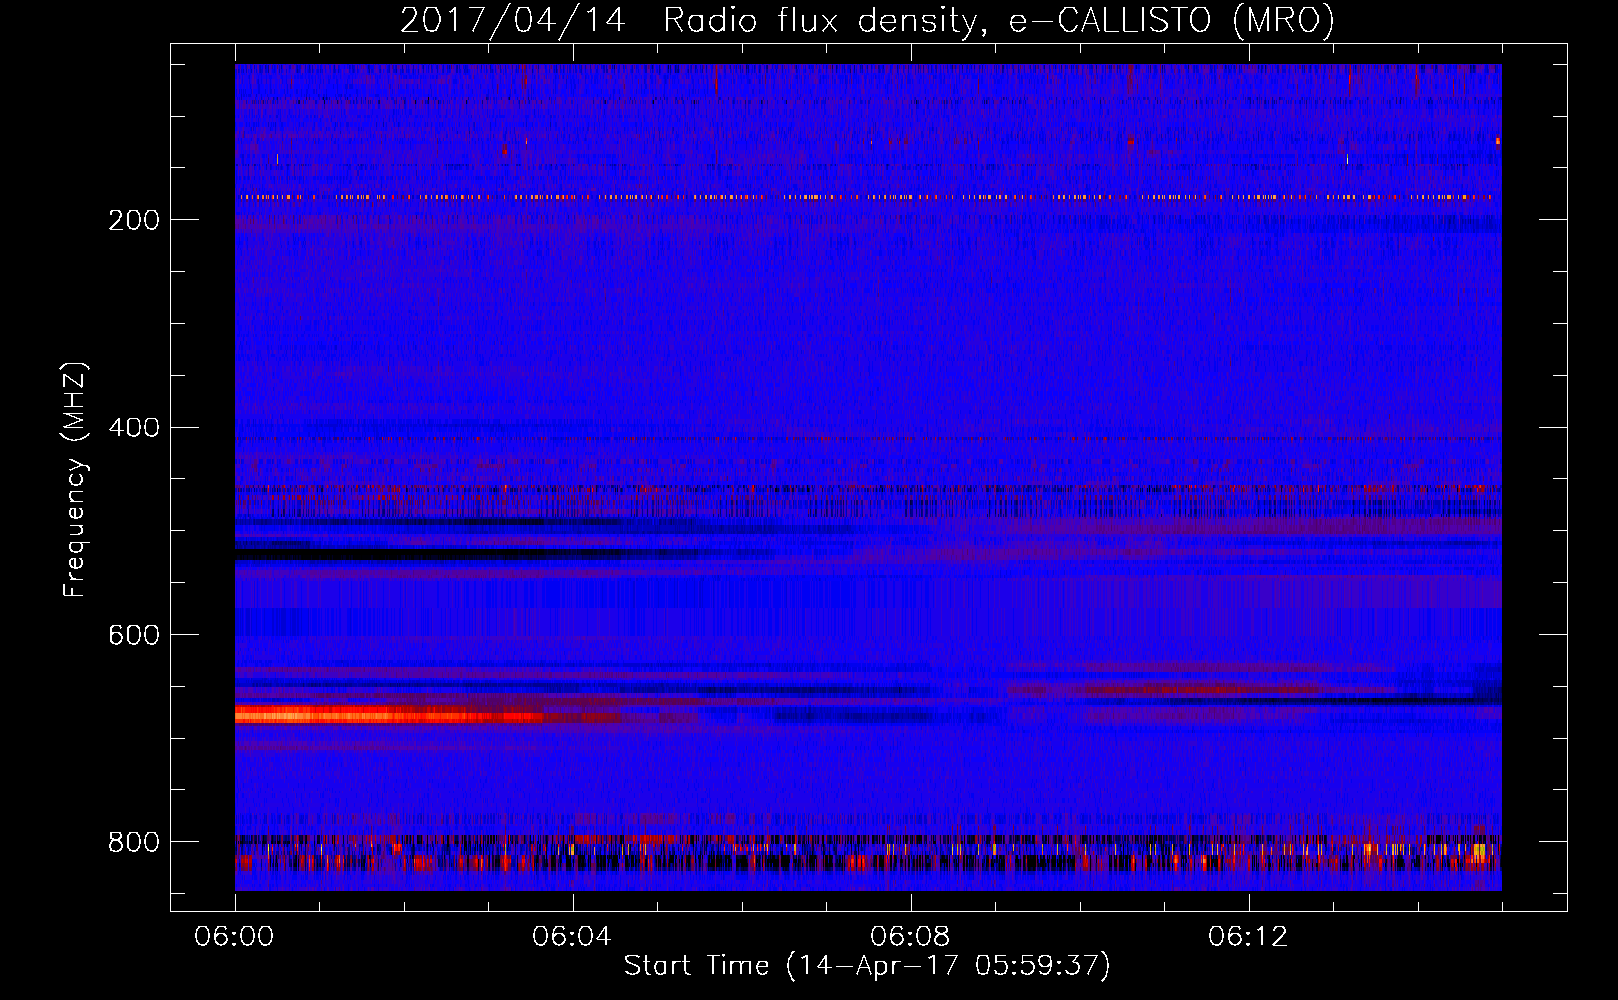1618x1000 pixels.
Task: Click the 06:00 time tick label
Action: pos(234,936)
